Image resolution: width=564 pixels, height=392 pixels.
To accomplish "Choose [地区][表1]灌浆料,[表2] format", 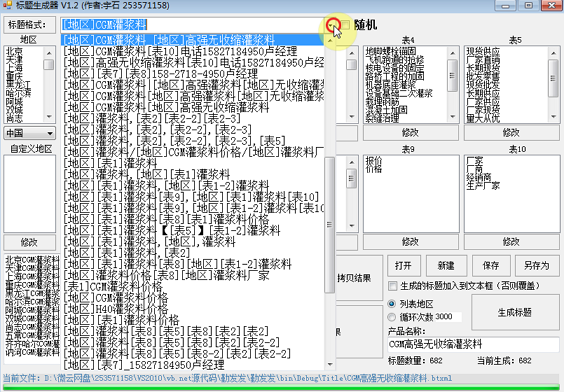I will click(x=193, y=253).
